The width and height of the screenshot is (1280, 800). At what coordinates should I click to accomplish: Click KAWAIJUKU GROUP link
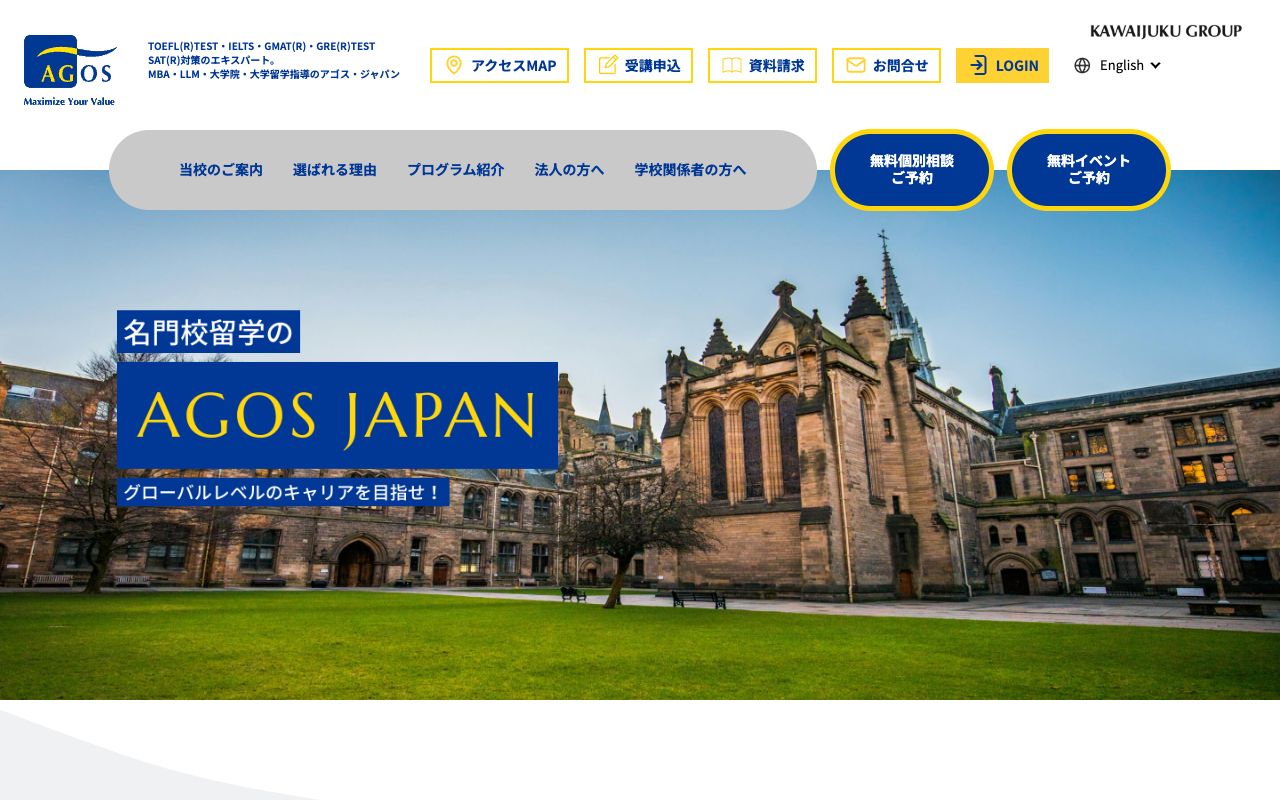1166,31
